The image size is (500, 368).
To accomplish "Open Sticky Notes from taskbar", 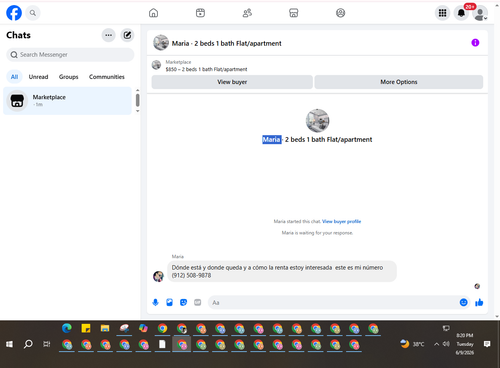I will (86, 329).
